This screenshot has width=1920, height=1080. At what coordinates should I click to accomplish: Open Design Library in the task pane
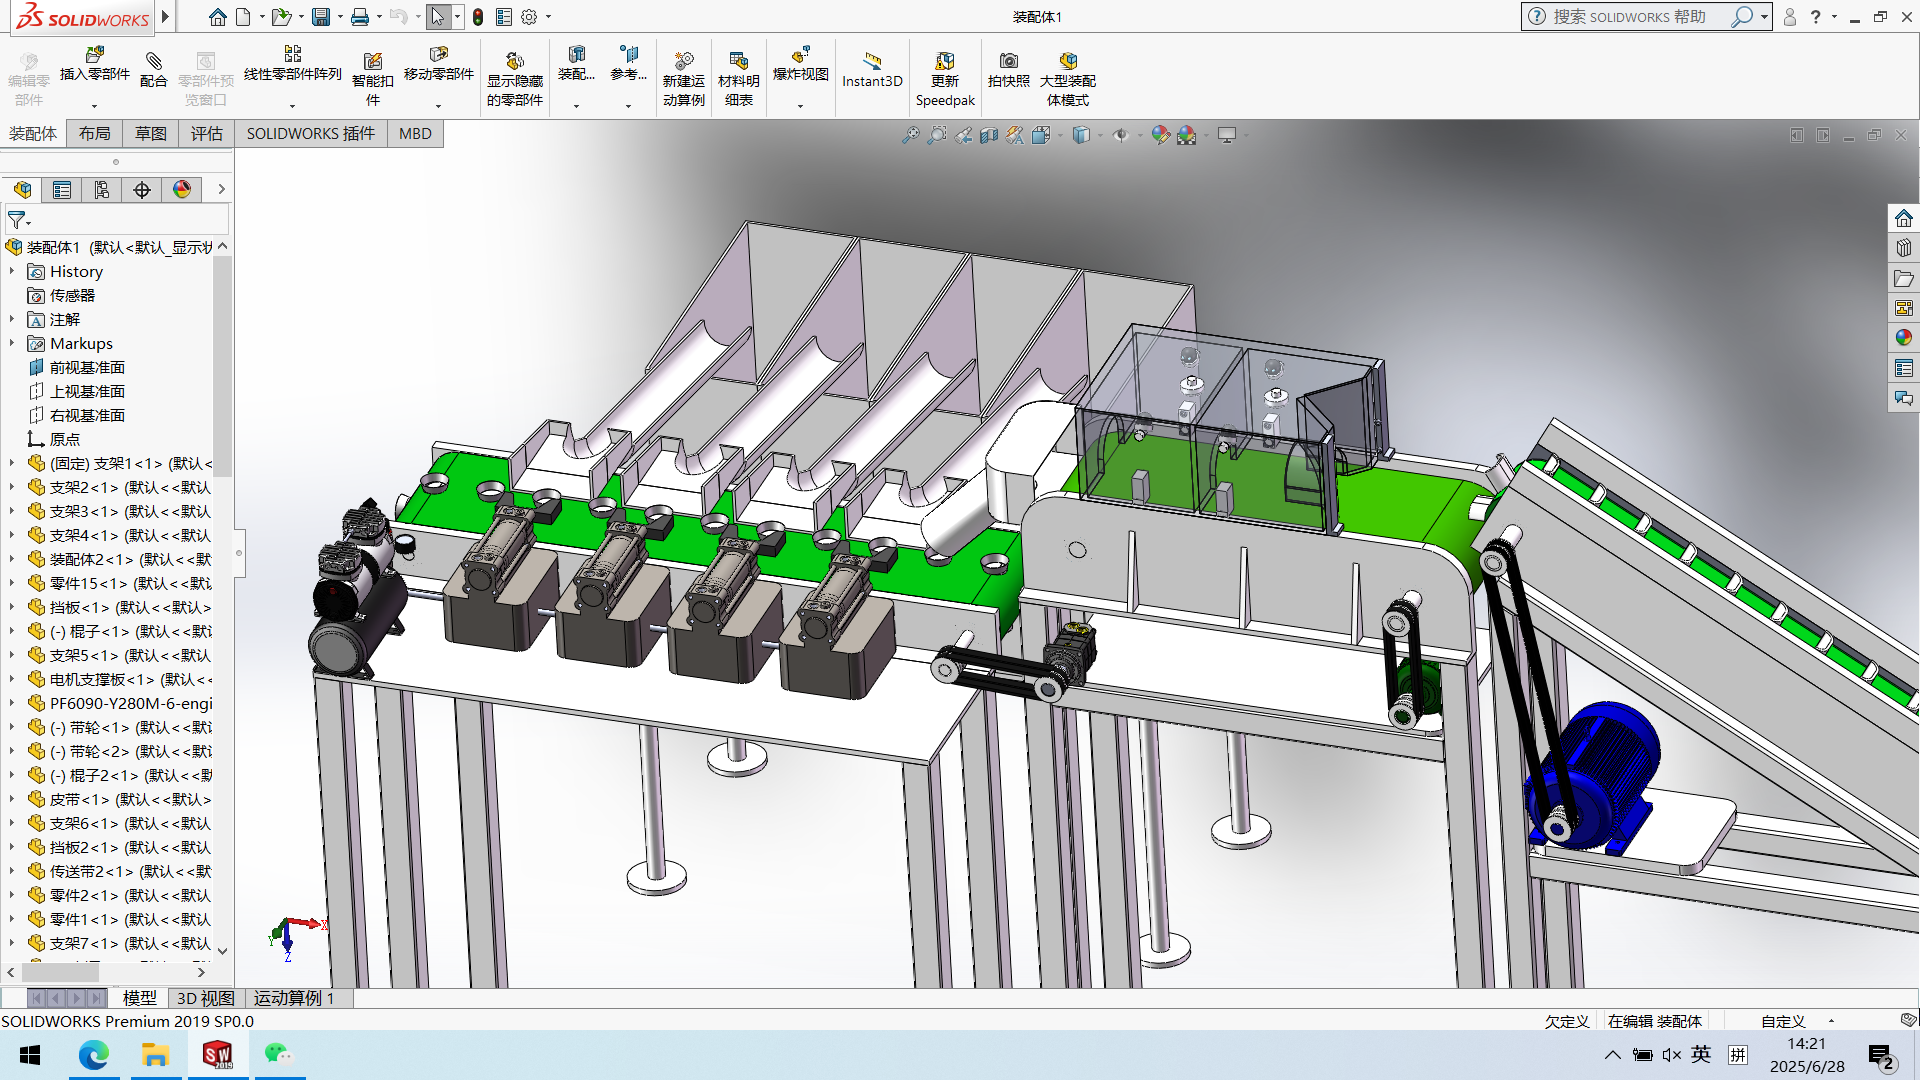point(1904,248)
